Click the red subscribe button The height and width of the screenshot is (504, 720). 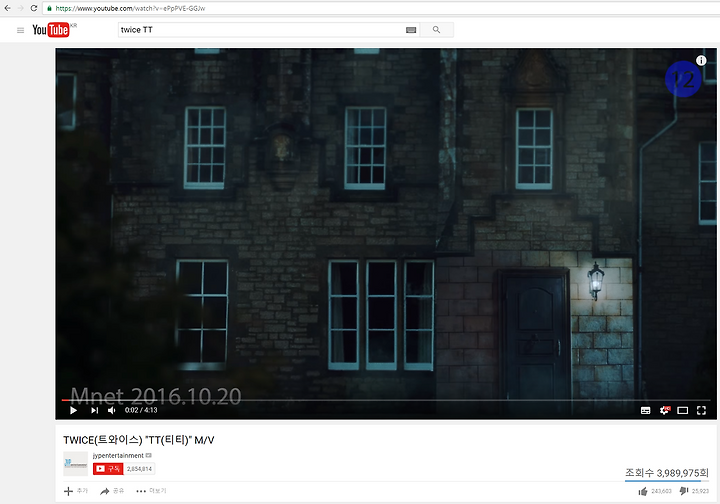(108, 469)
